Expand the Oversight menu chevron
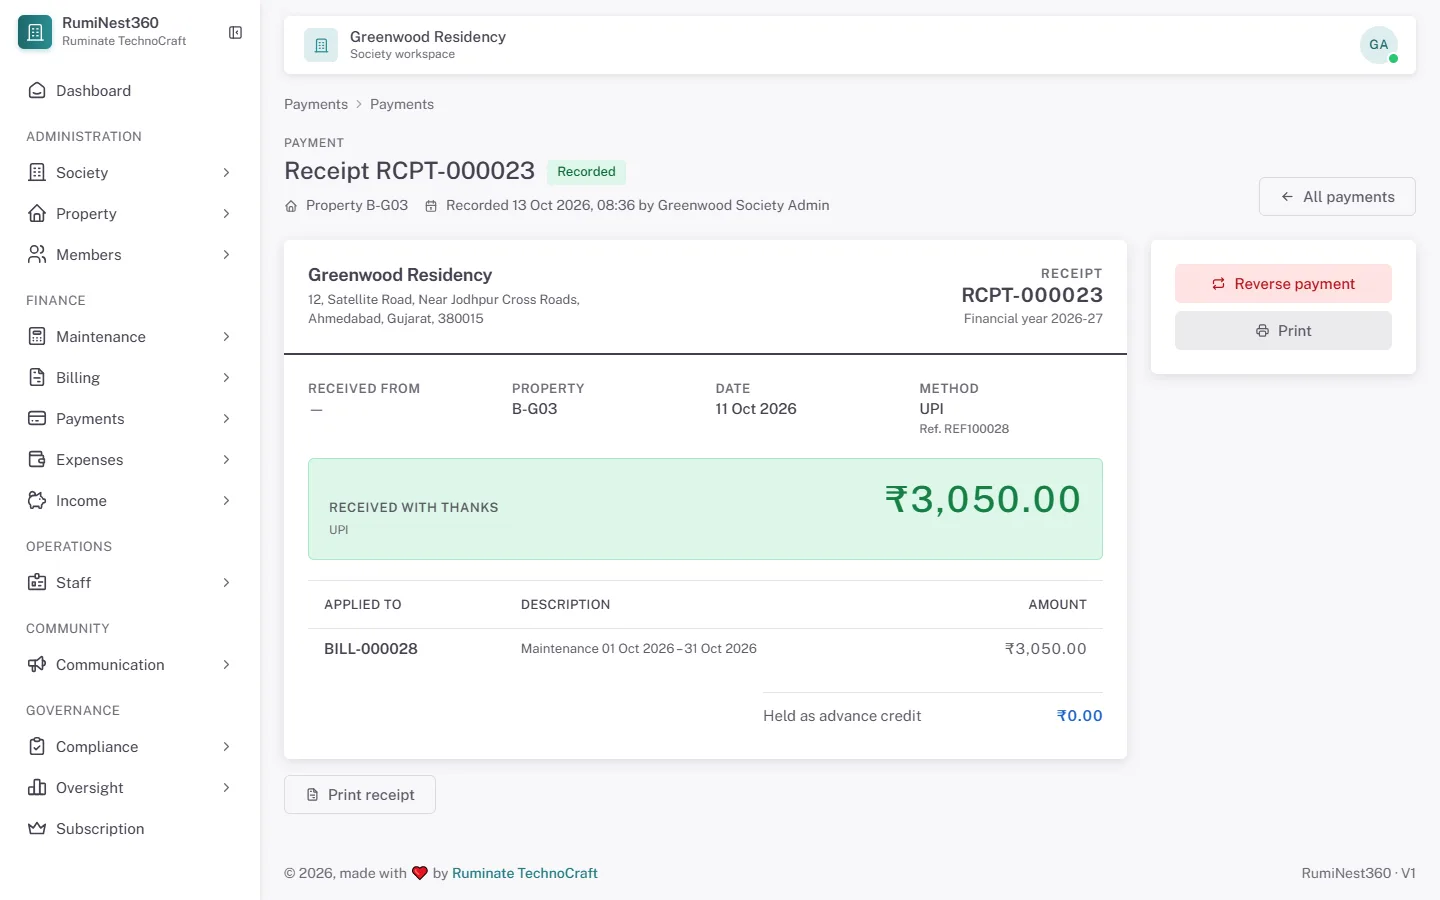This screenshot has width=1440, height=900. click(x=226, y=788)
